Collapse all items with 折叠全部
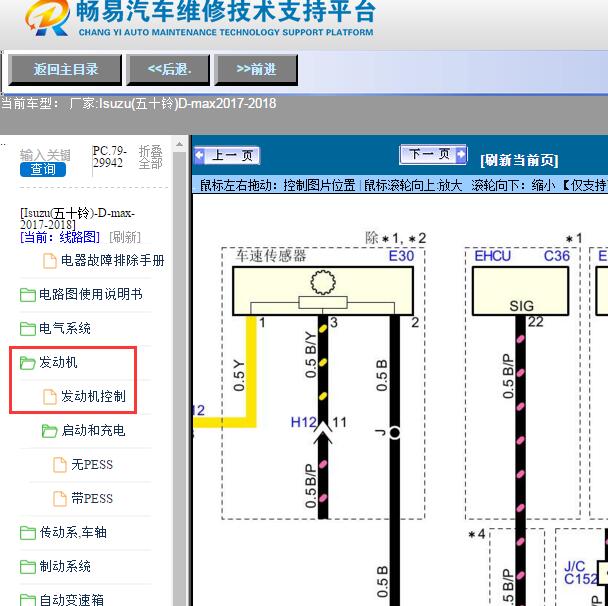The width and height of the screenshot is (608, 606). click(x=150, y=157)
